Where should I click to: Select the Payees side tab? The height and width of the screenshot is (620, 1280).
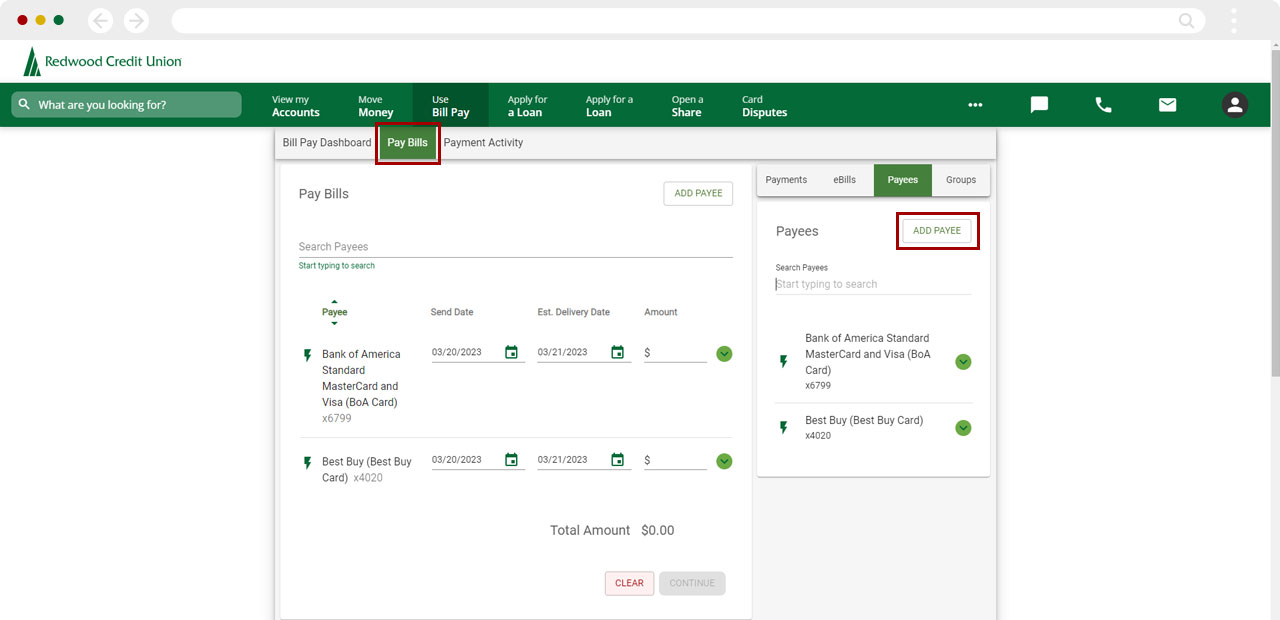tap(903, 180)
